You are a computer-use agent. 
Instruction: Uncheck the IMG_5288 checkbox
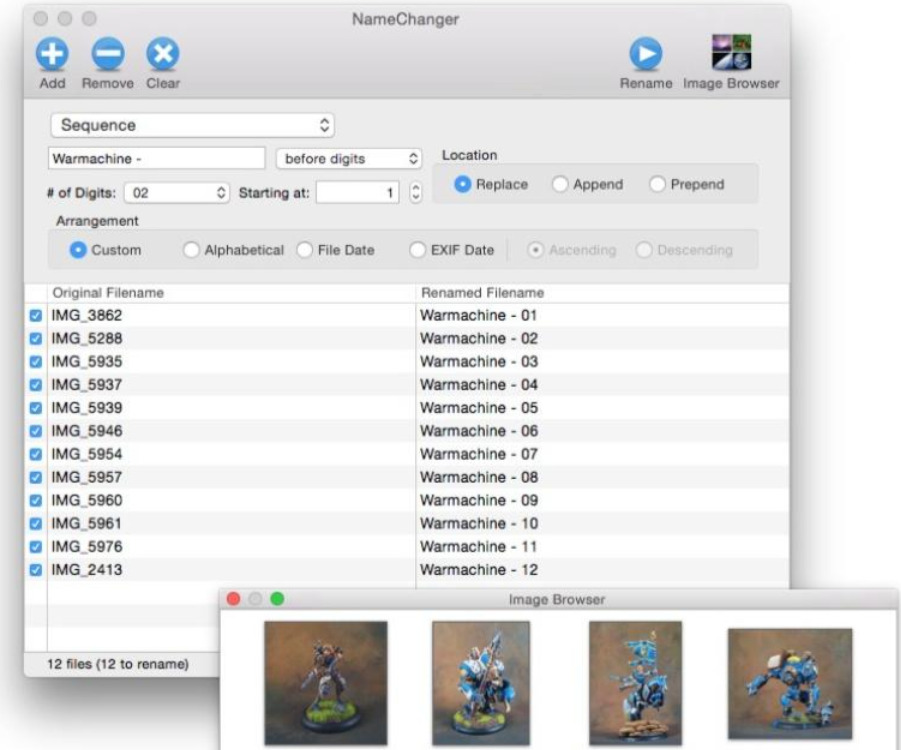(36, 339)
